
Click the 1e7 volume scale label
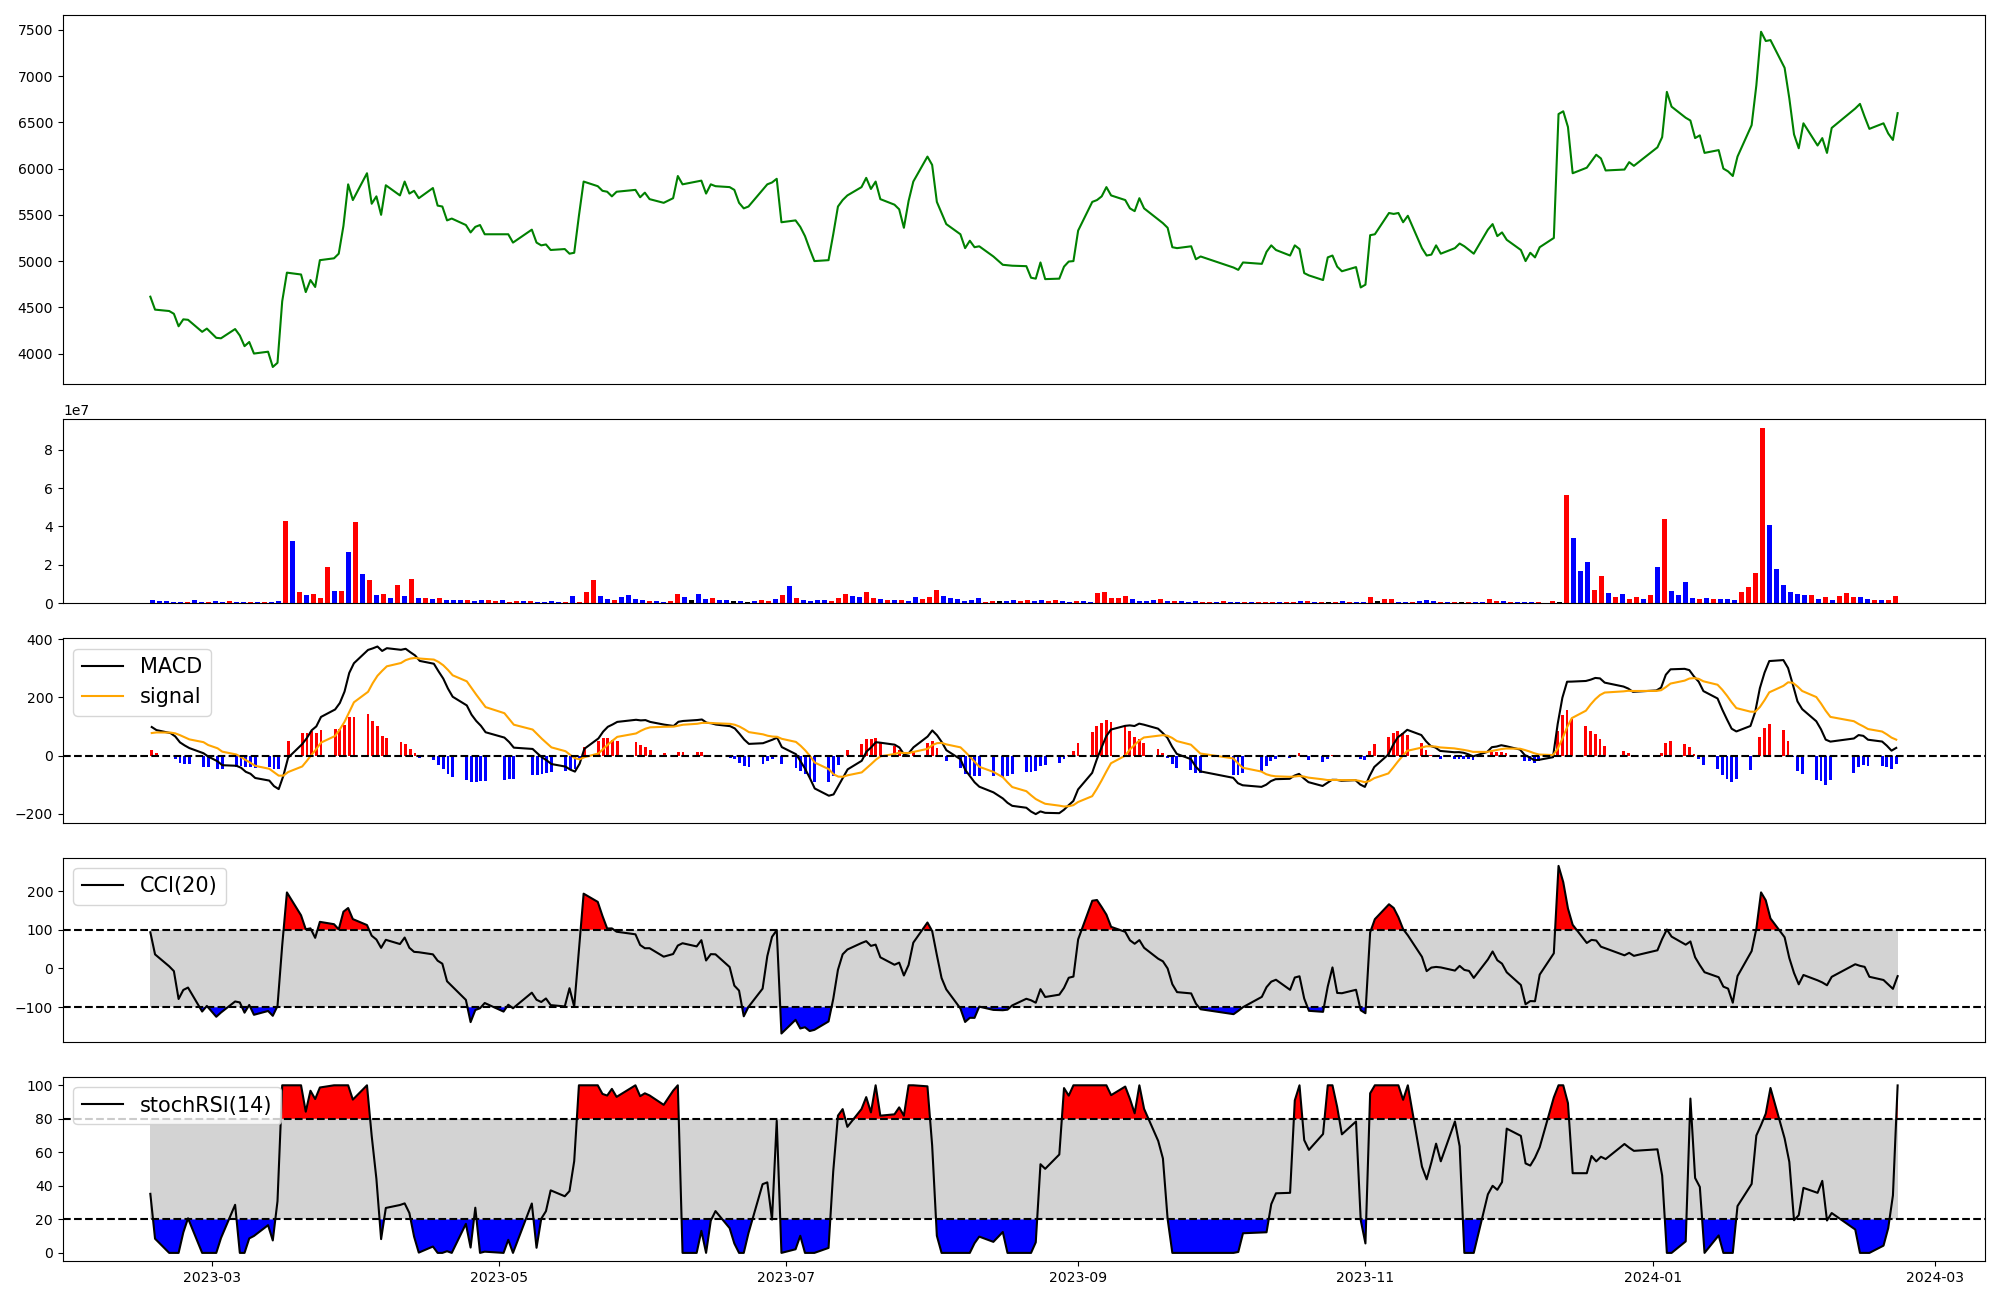point(78,410)
